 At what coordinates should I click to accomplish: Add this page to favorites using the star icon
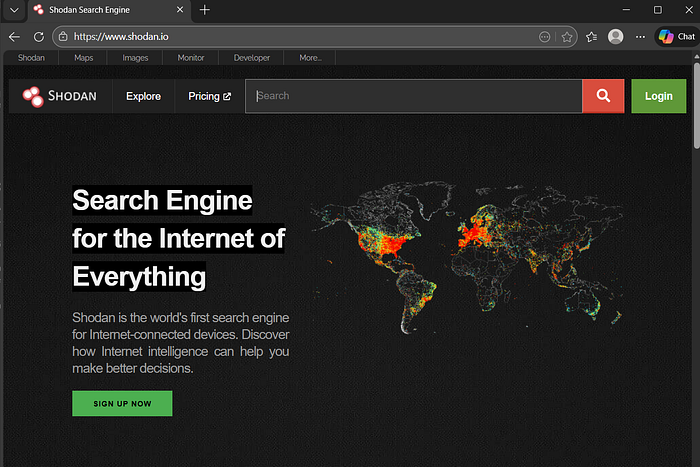(x=567, y=37)
